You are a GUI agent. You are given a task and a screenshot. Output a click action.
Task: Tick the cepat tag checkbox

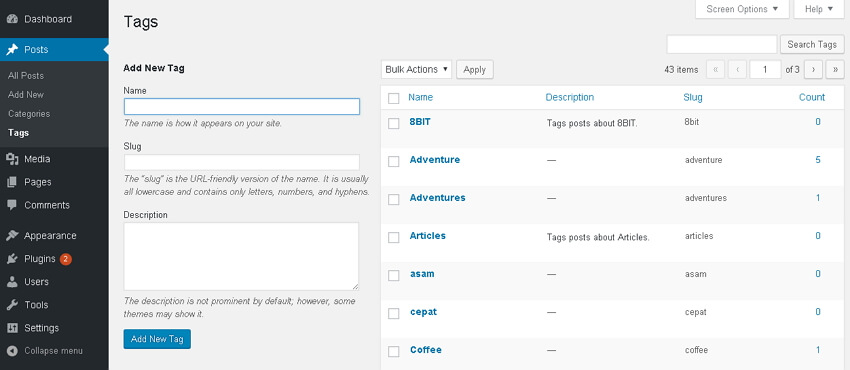[x=394, y=313]
